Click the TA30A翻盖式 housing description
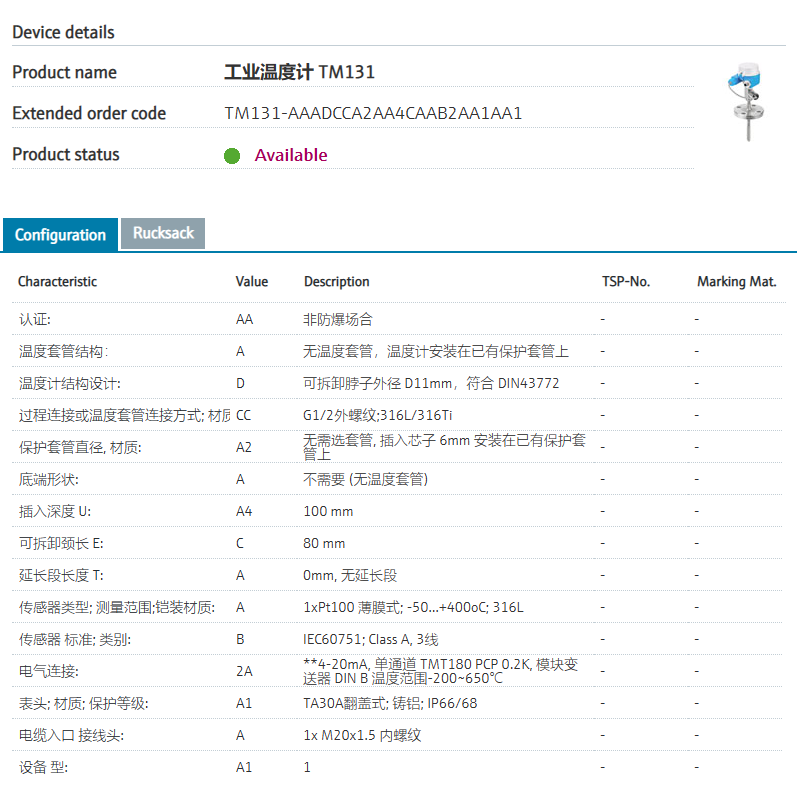797x794 pixels. tap(390, 704)
